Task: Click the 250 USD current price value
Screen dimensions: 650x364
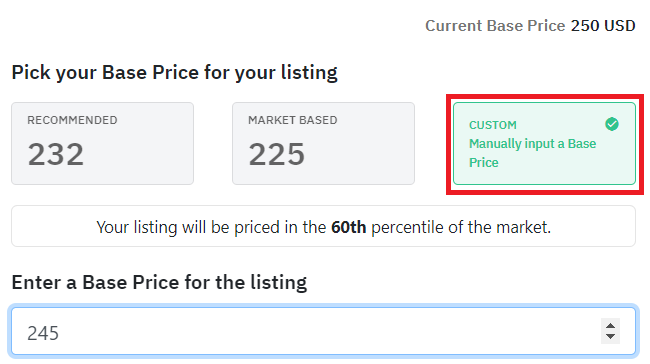Action: pyautogui.click(x=603, y=26)
